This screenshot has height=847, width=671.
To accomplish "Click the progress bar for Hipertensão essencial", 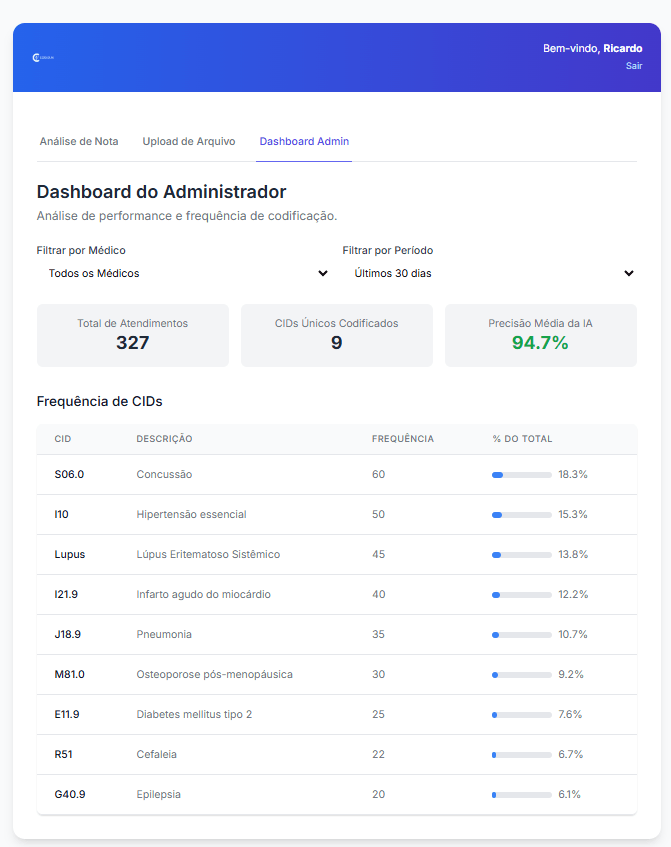I will pyautogui.click(x=521, y=515).
